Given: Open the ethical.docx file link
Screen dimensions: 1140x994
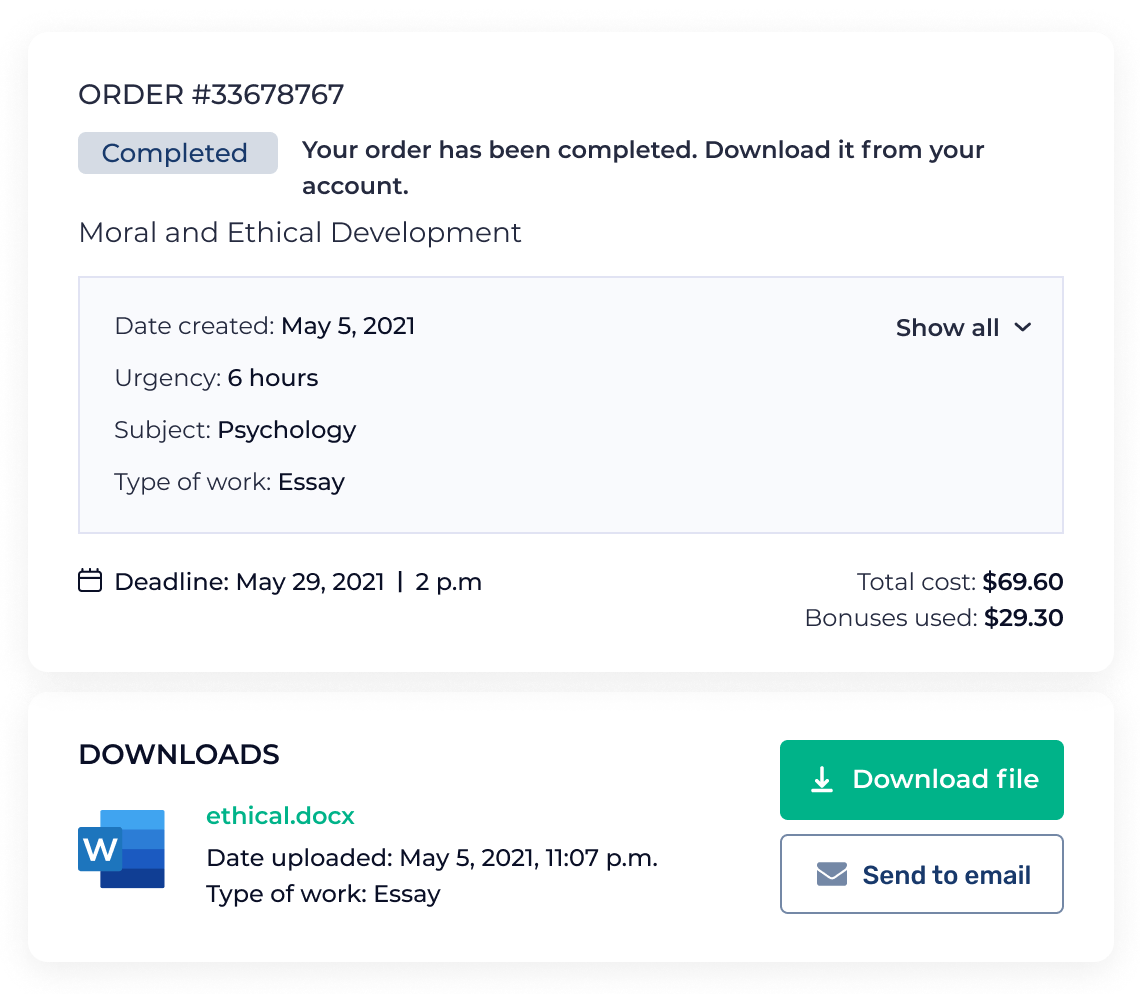Looking at the screenshot, I should [280, 816].
